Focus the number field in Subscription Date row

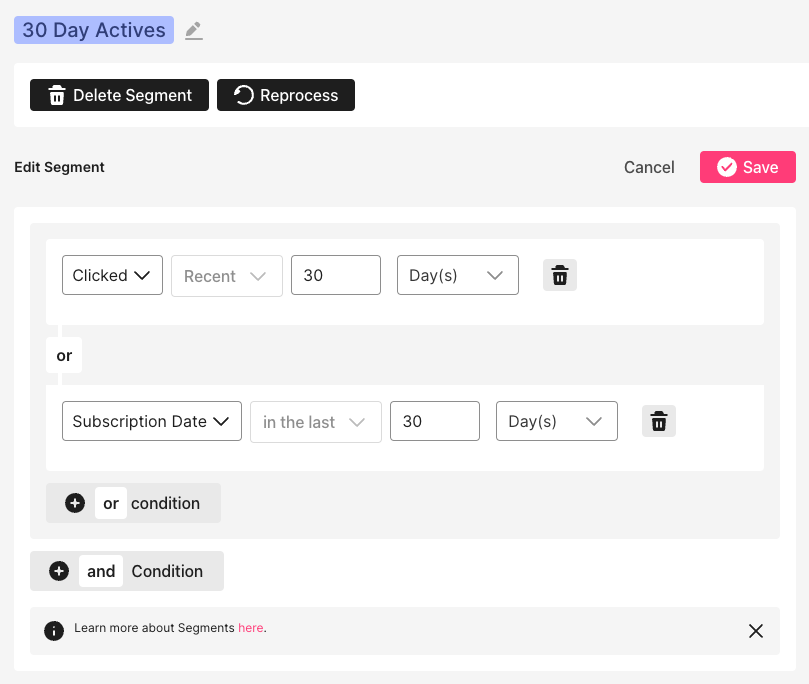434,422
